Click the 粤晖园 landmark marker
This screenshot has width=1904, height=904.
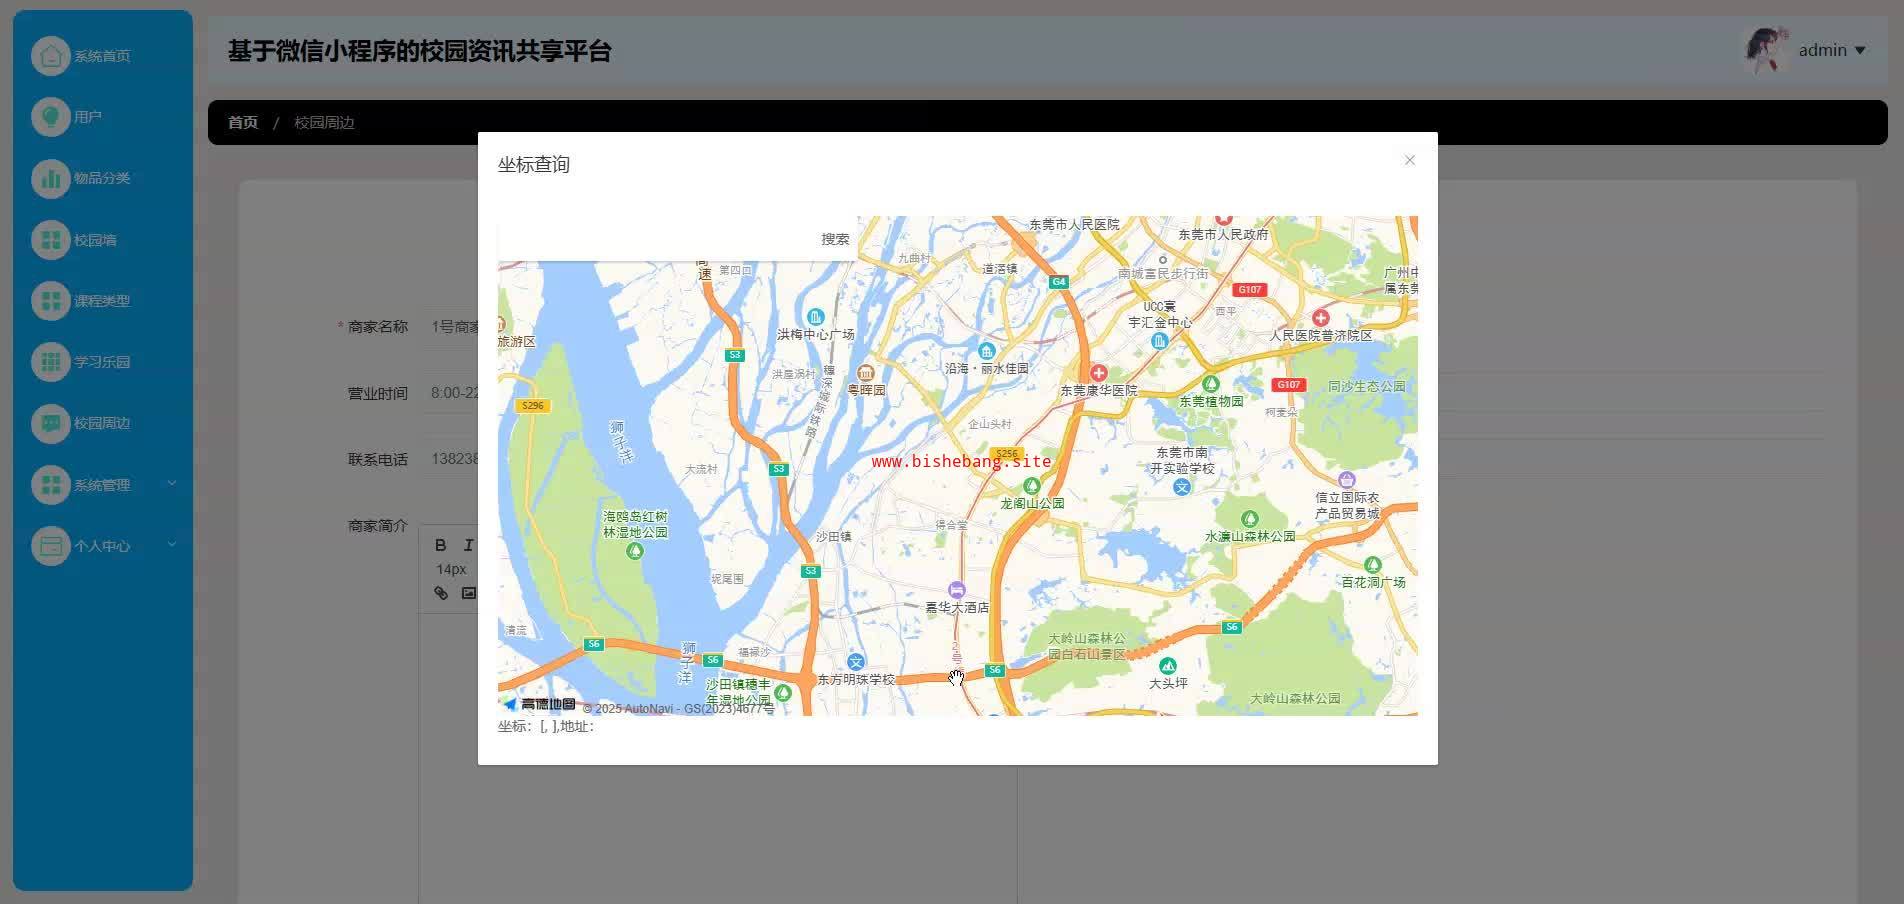coord(866,373)
